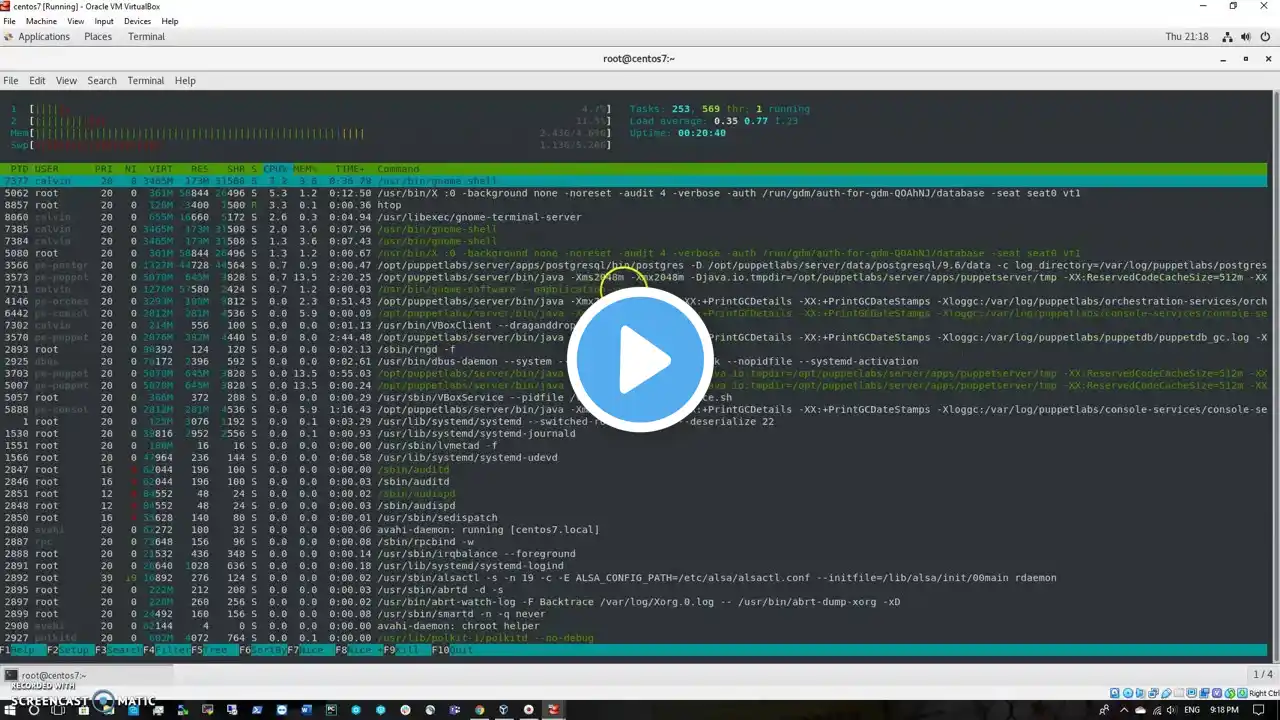The height and width of the screenshot is (720, 1280).
Task: Sort by the VIRT column header
Action: pos(161,169)
